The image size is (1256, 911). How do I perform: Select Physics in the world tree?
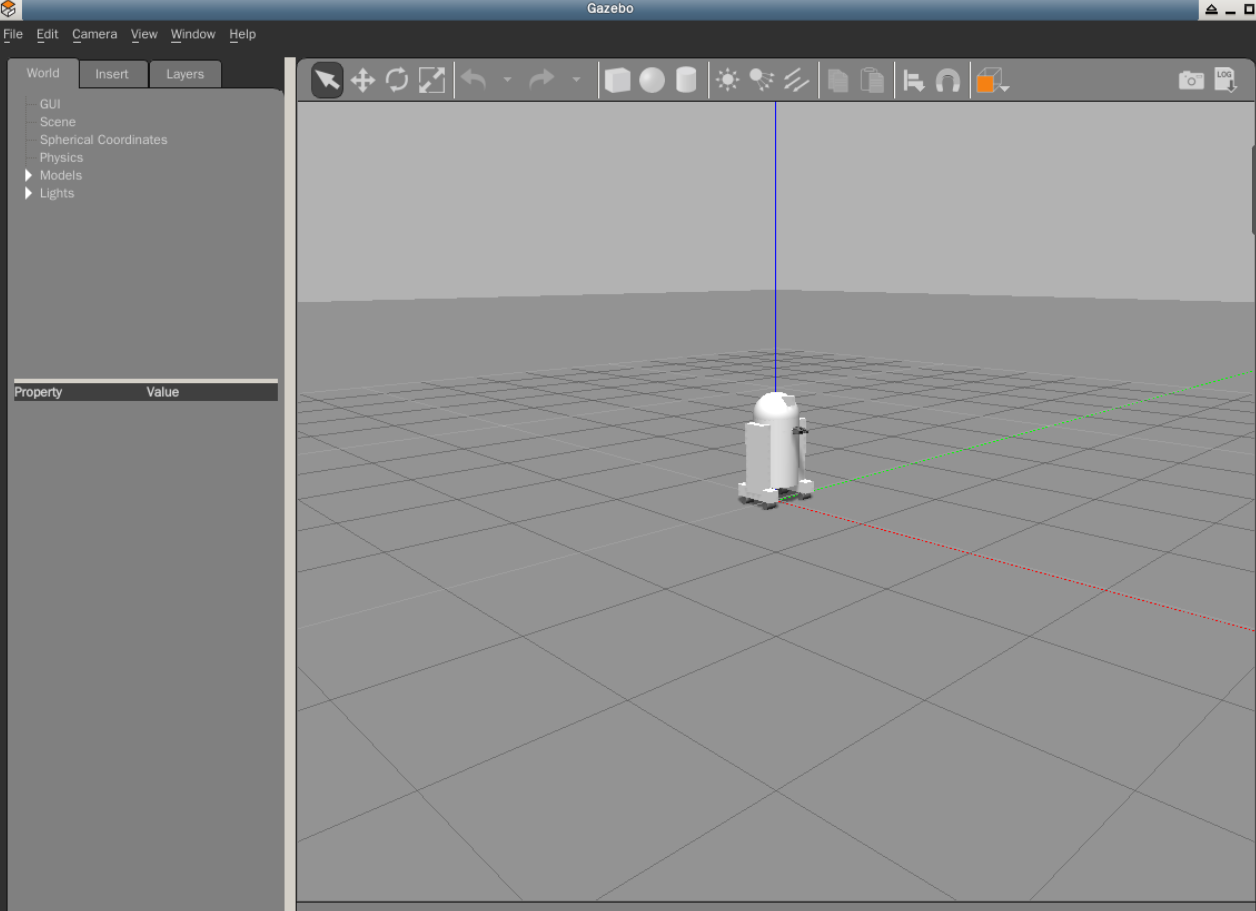[x=61, y=158]
